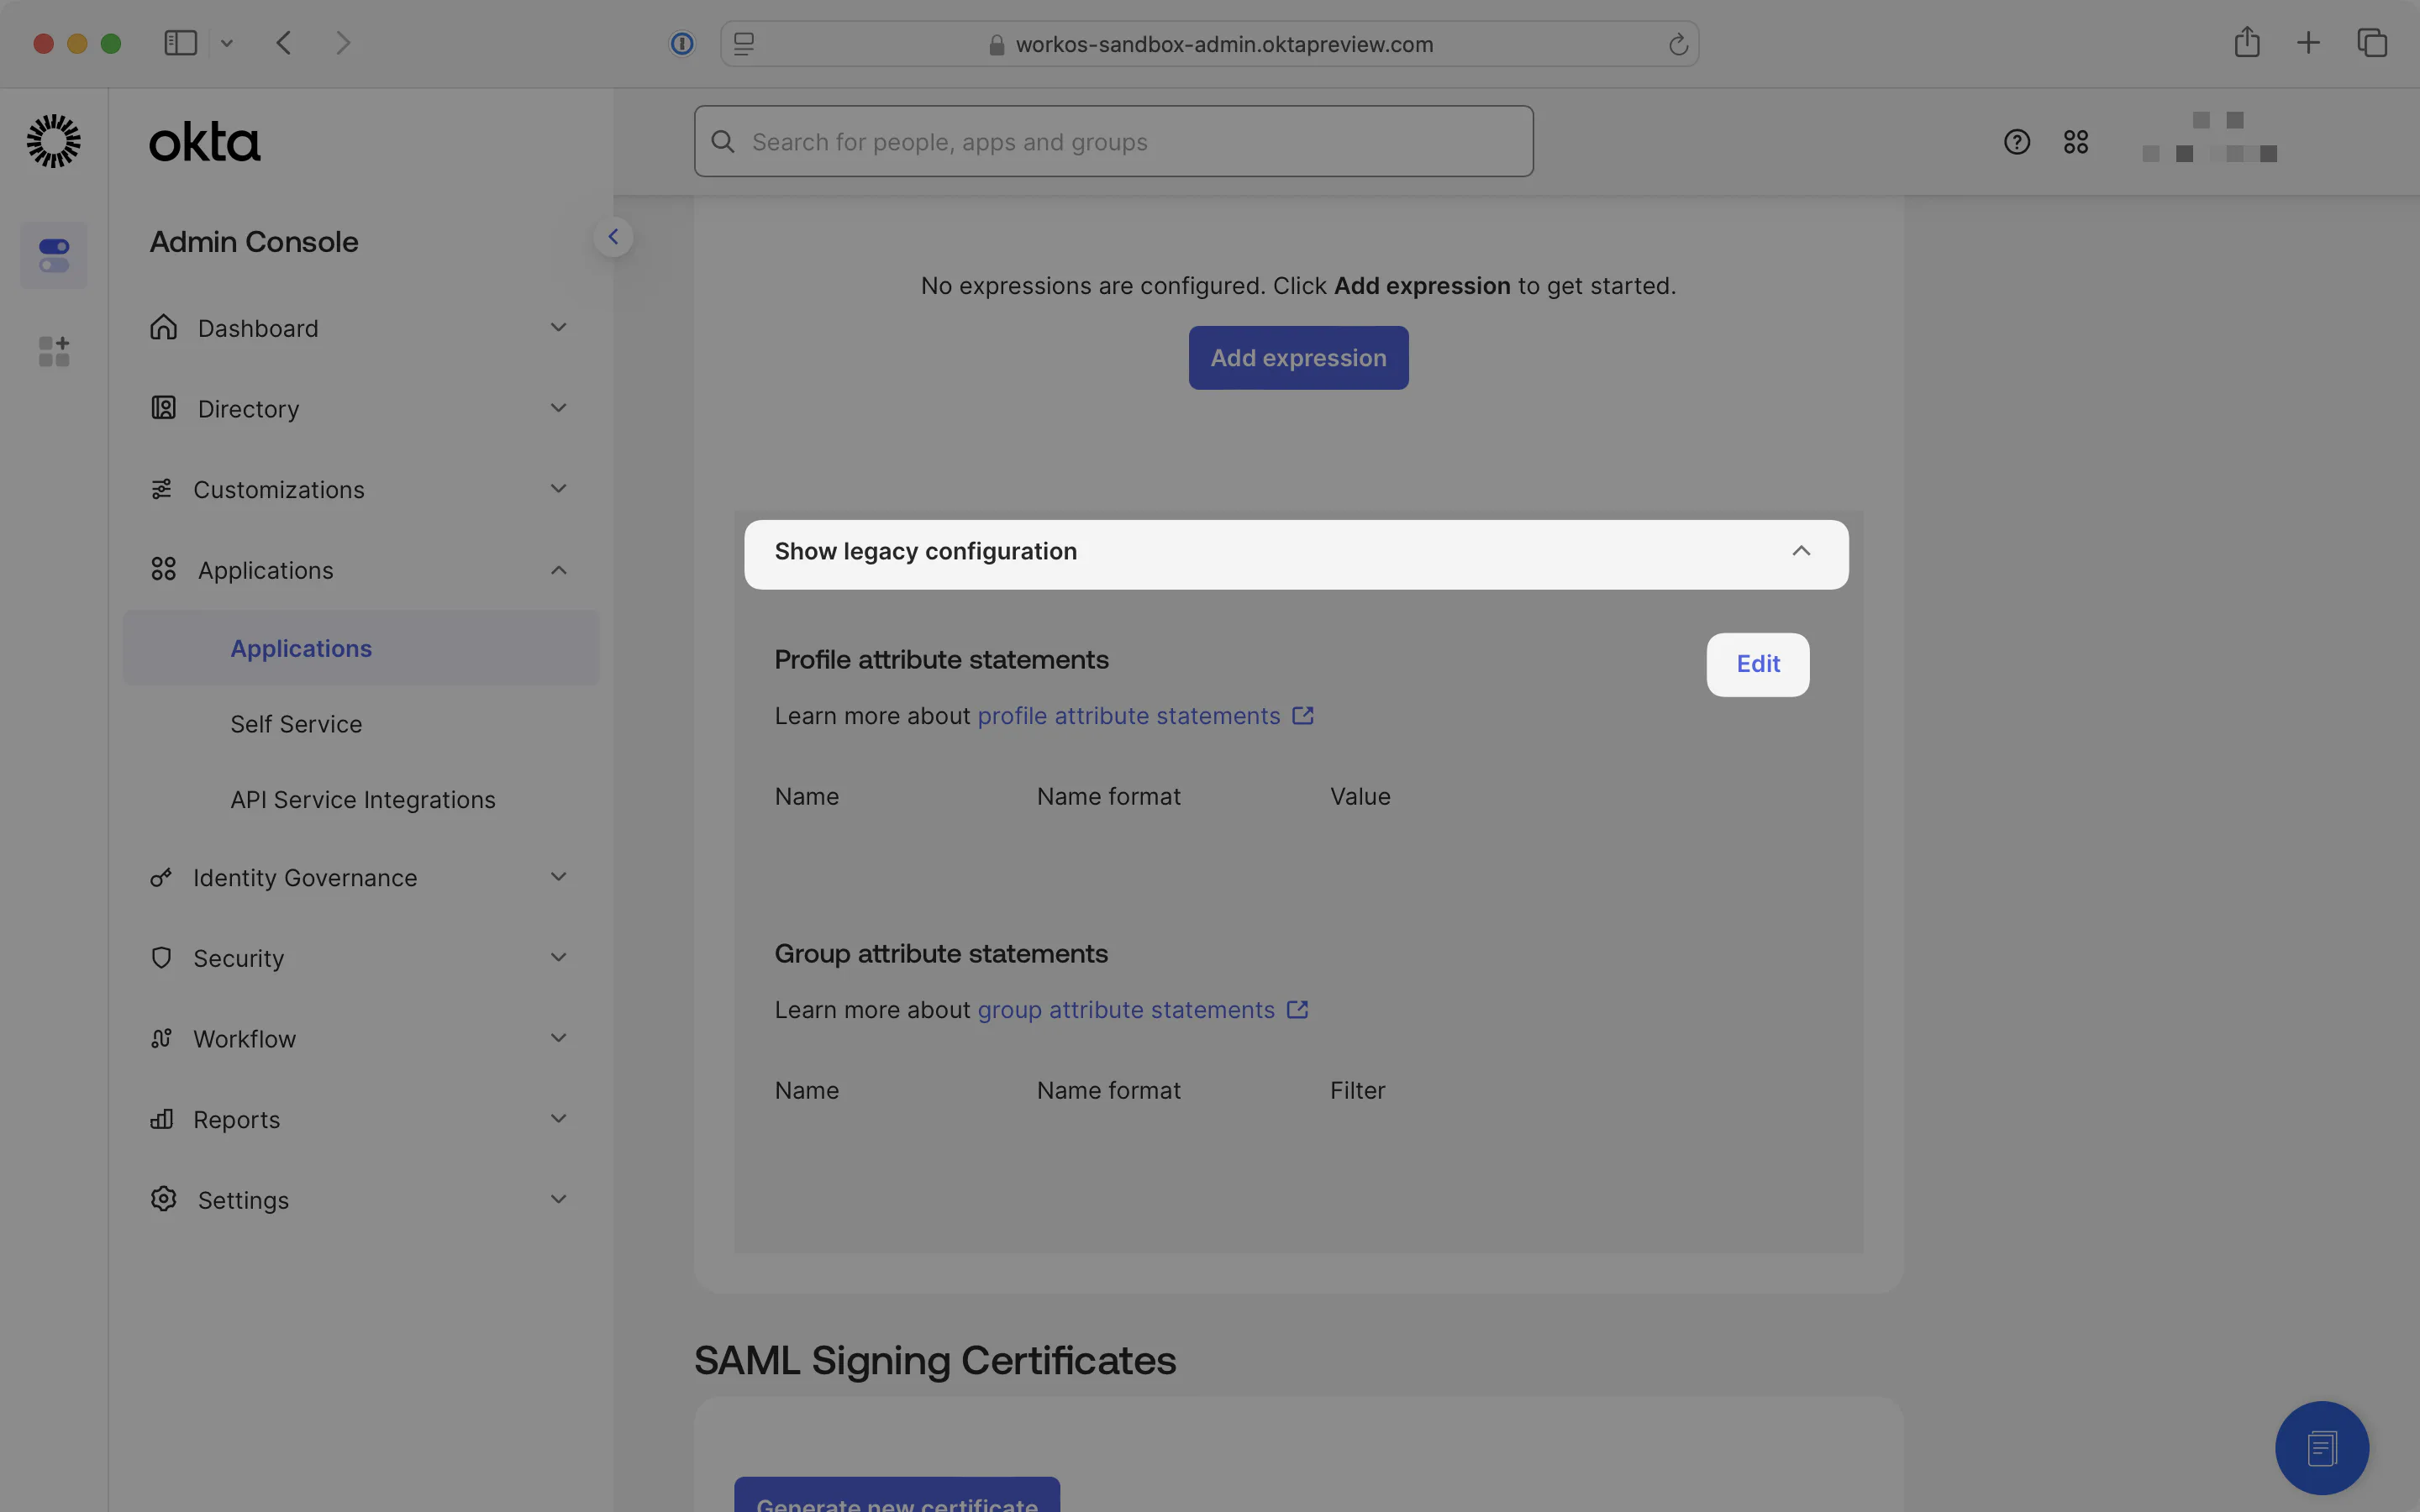Expand the Security menu chevron
This screenshot has height=1512, width=2420.
559,958
